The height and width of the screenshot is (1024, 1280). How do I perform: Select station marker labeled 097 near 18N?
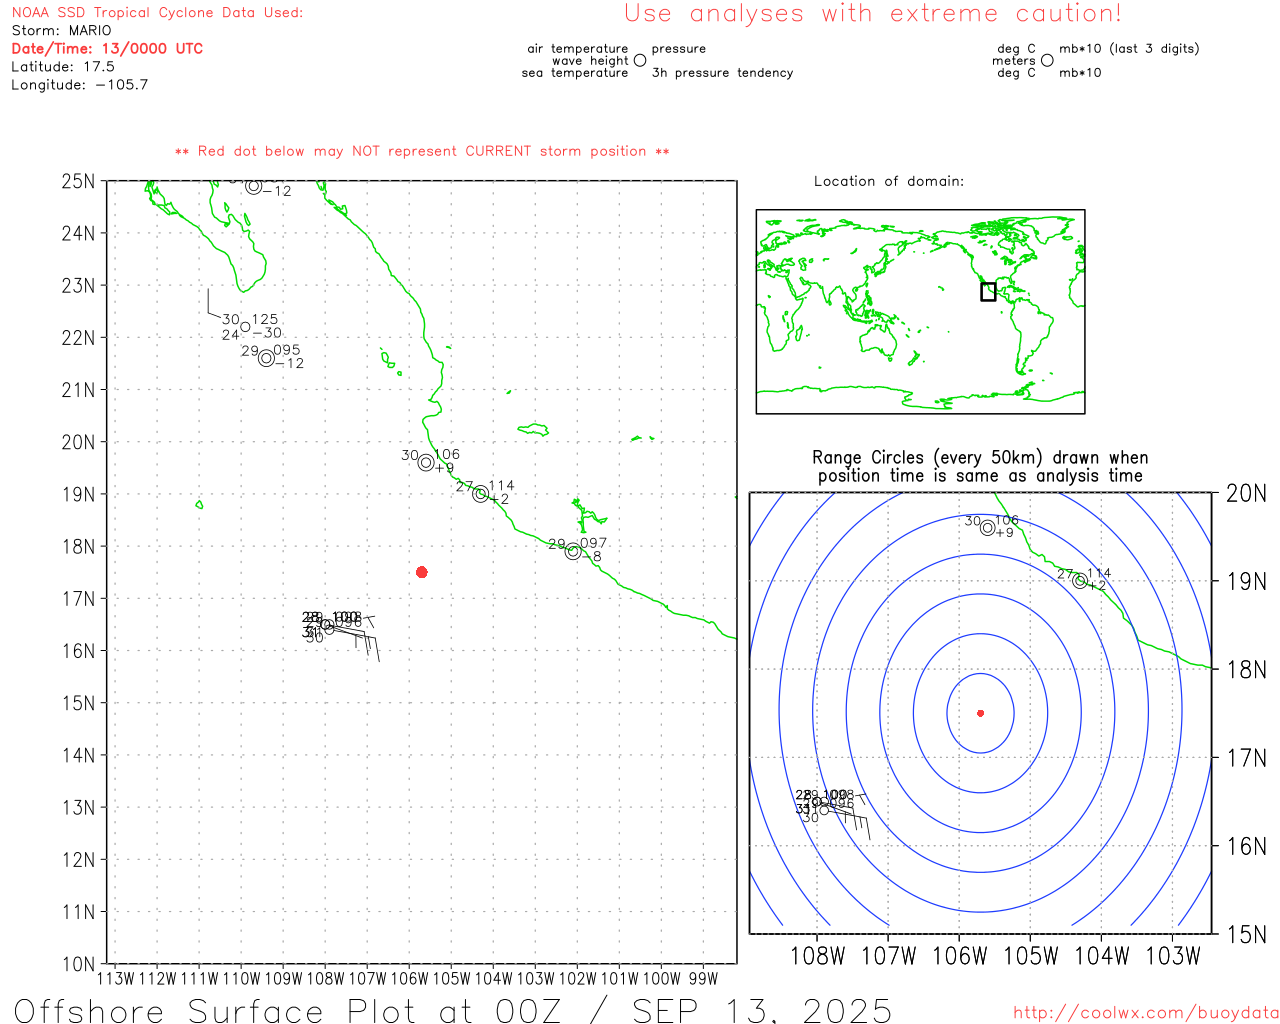click(573, 552)
